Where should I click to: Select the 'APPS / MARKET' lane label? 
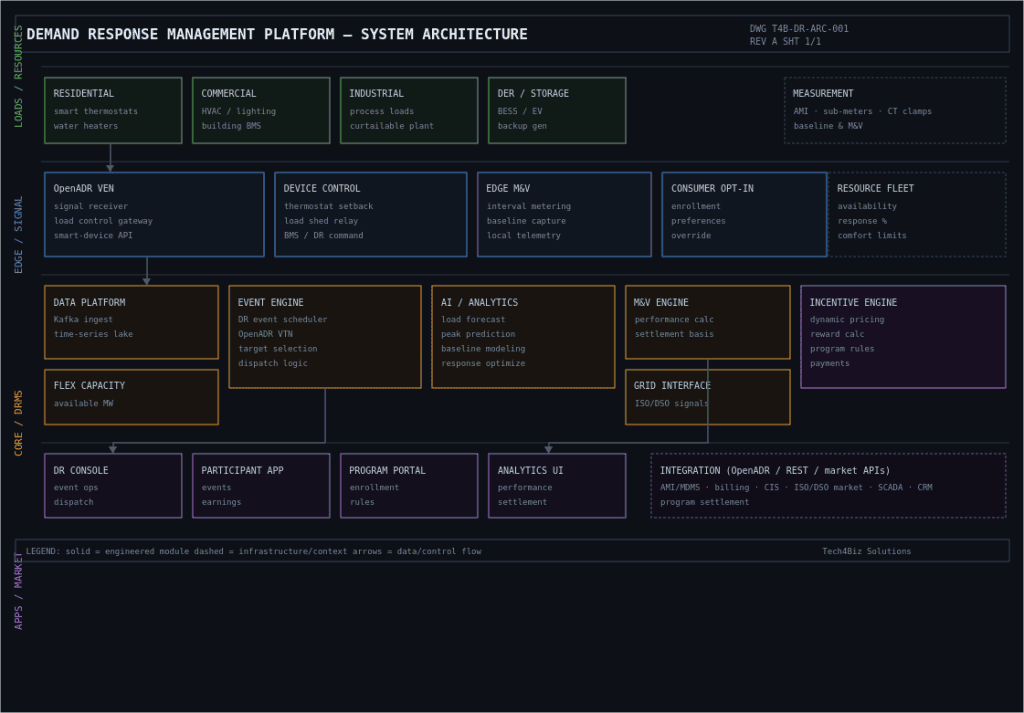click(18, 591)
